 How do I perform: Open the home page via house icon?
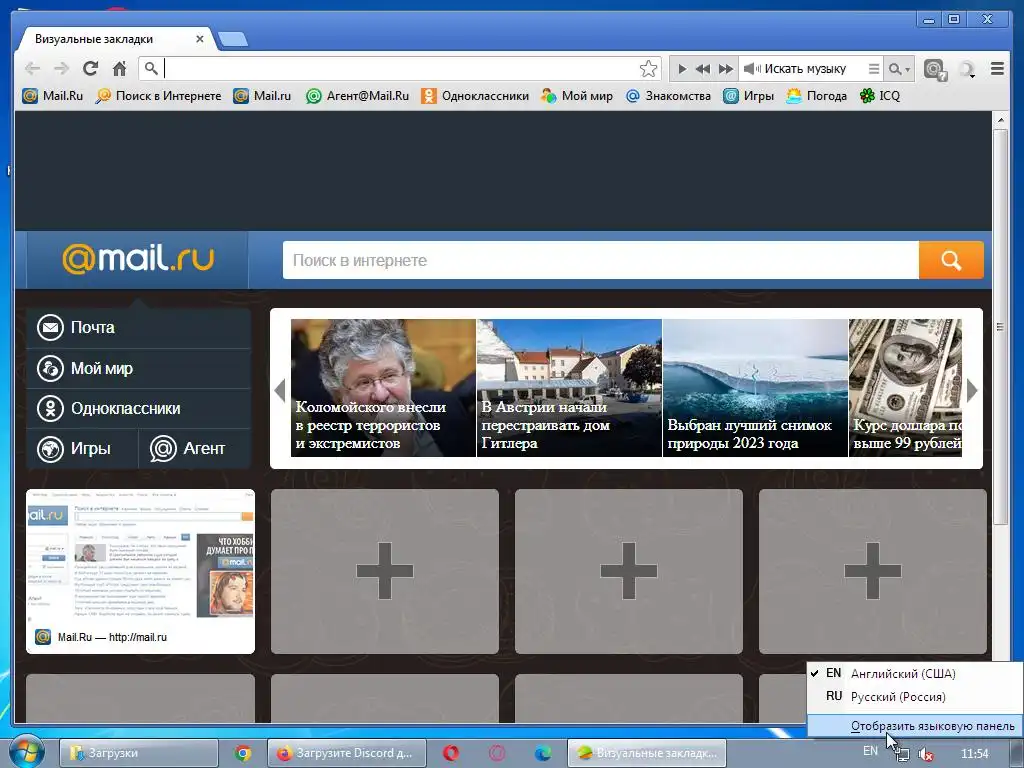[119, 69]
